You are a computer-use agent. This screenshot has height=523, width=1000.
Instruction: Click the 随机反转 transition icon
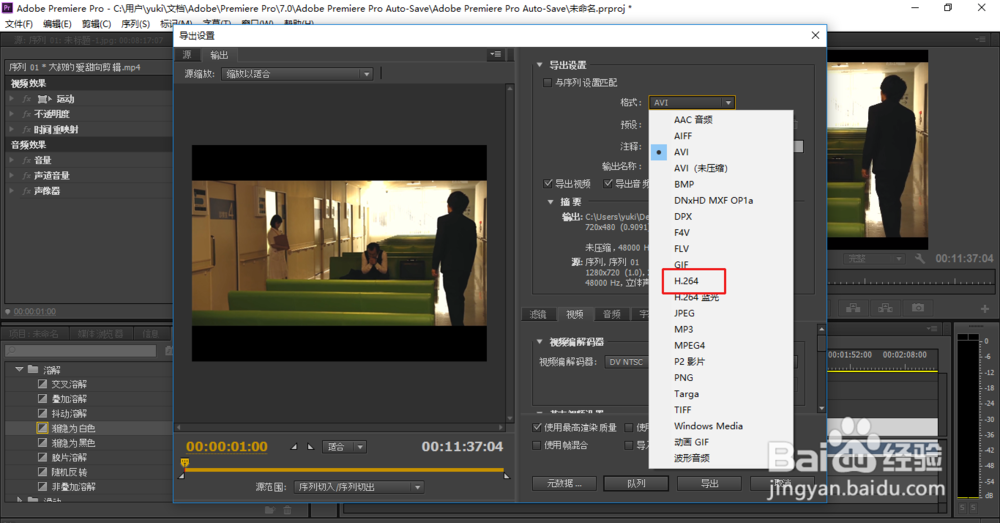pyautogui.click(x=42, y=472)
